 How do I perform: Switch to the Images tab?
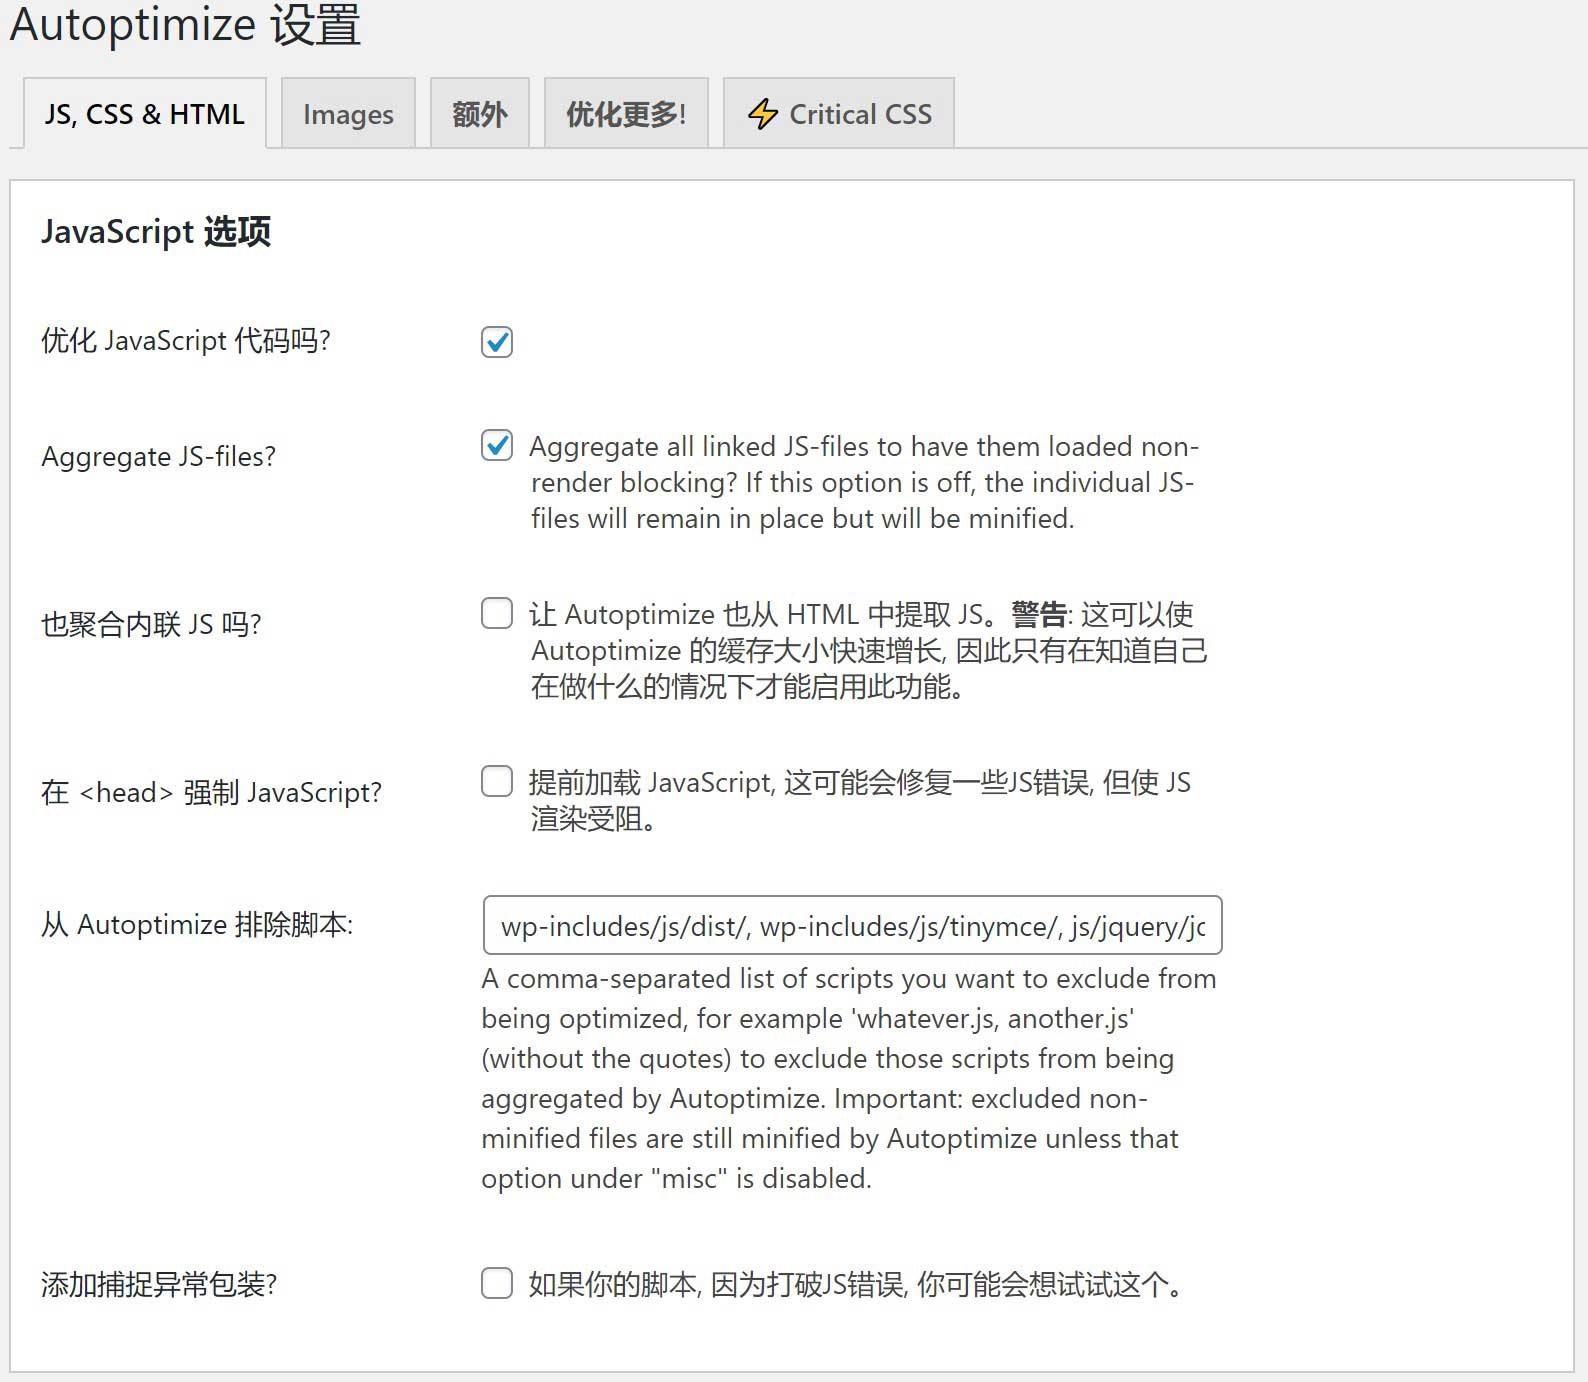pos(348,114)
